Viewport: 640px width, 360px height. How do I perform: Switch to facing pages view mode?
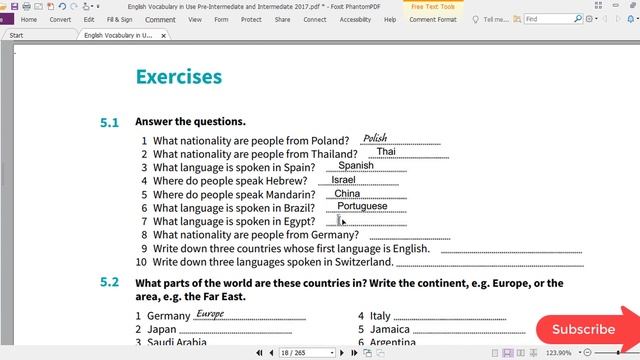pyautogui.click(x=520, y=353)
